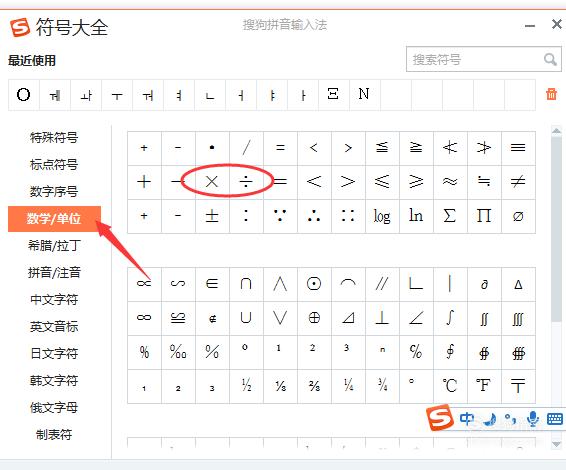566x470 pixels.
Task: Insert the because ∵ symbol
Action: point(280,216)
